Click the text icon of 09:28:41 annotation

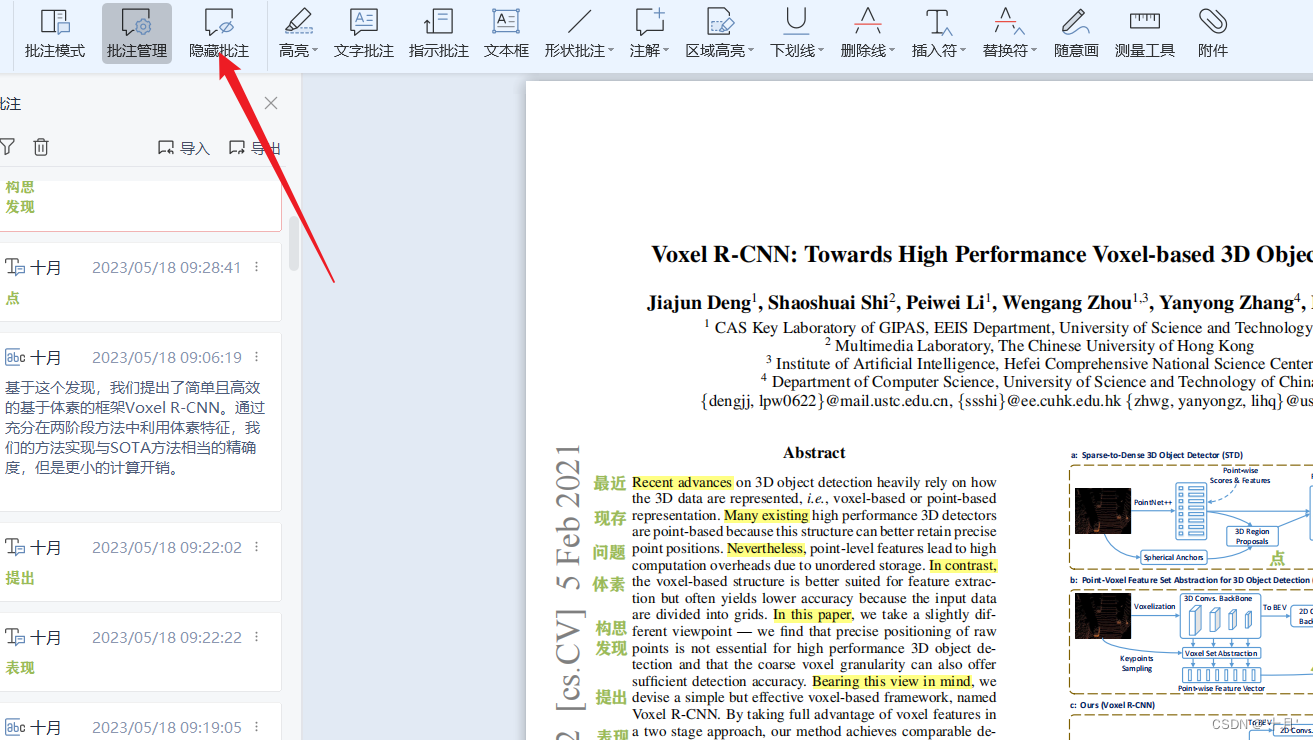tap(15, 267)
